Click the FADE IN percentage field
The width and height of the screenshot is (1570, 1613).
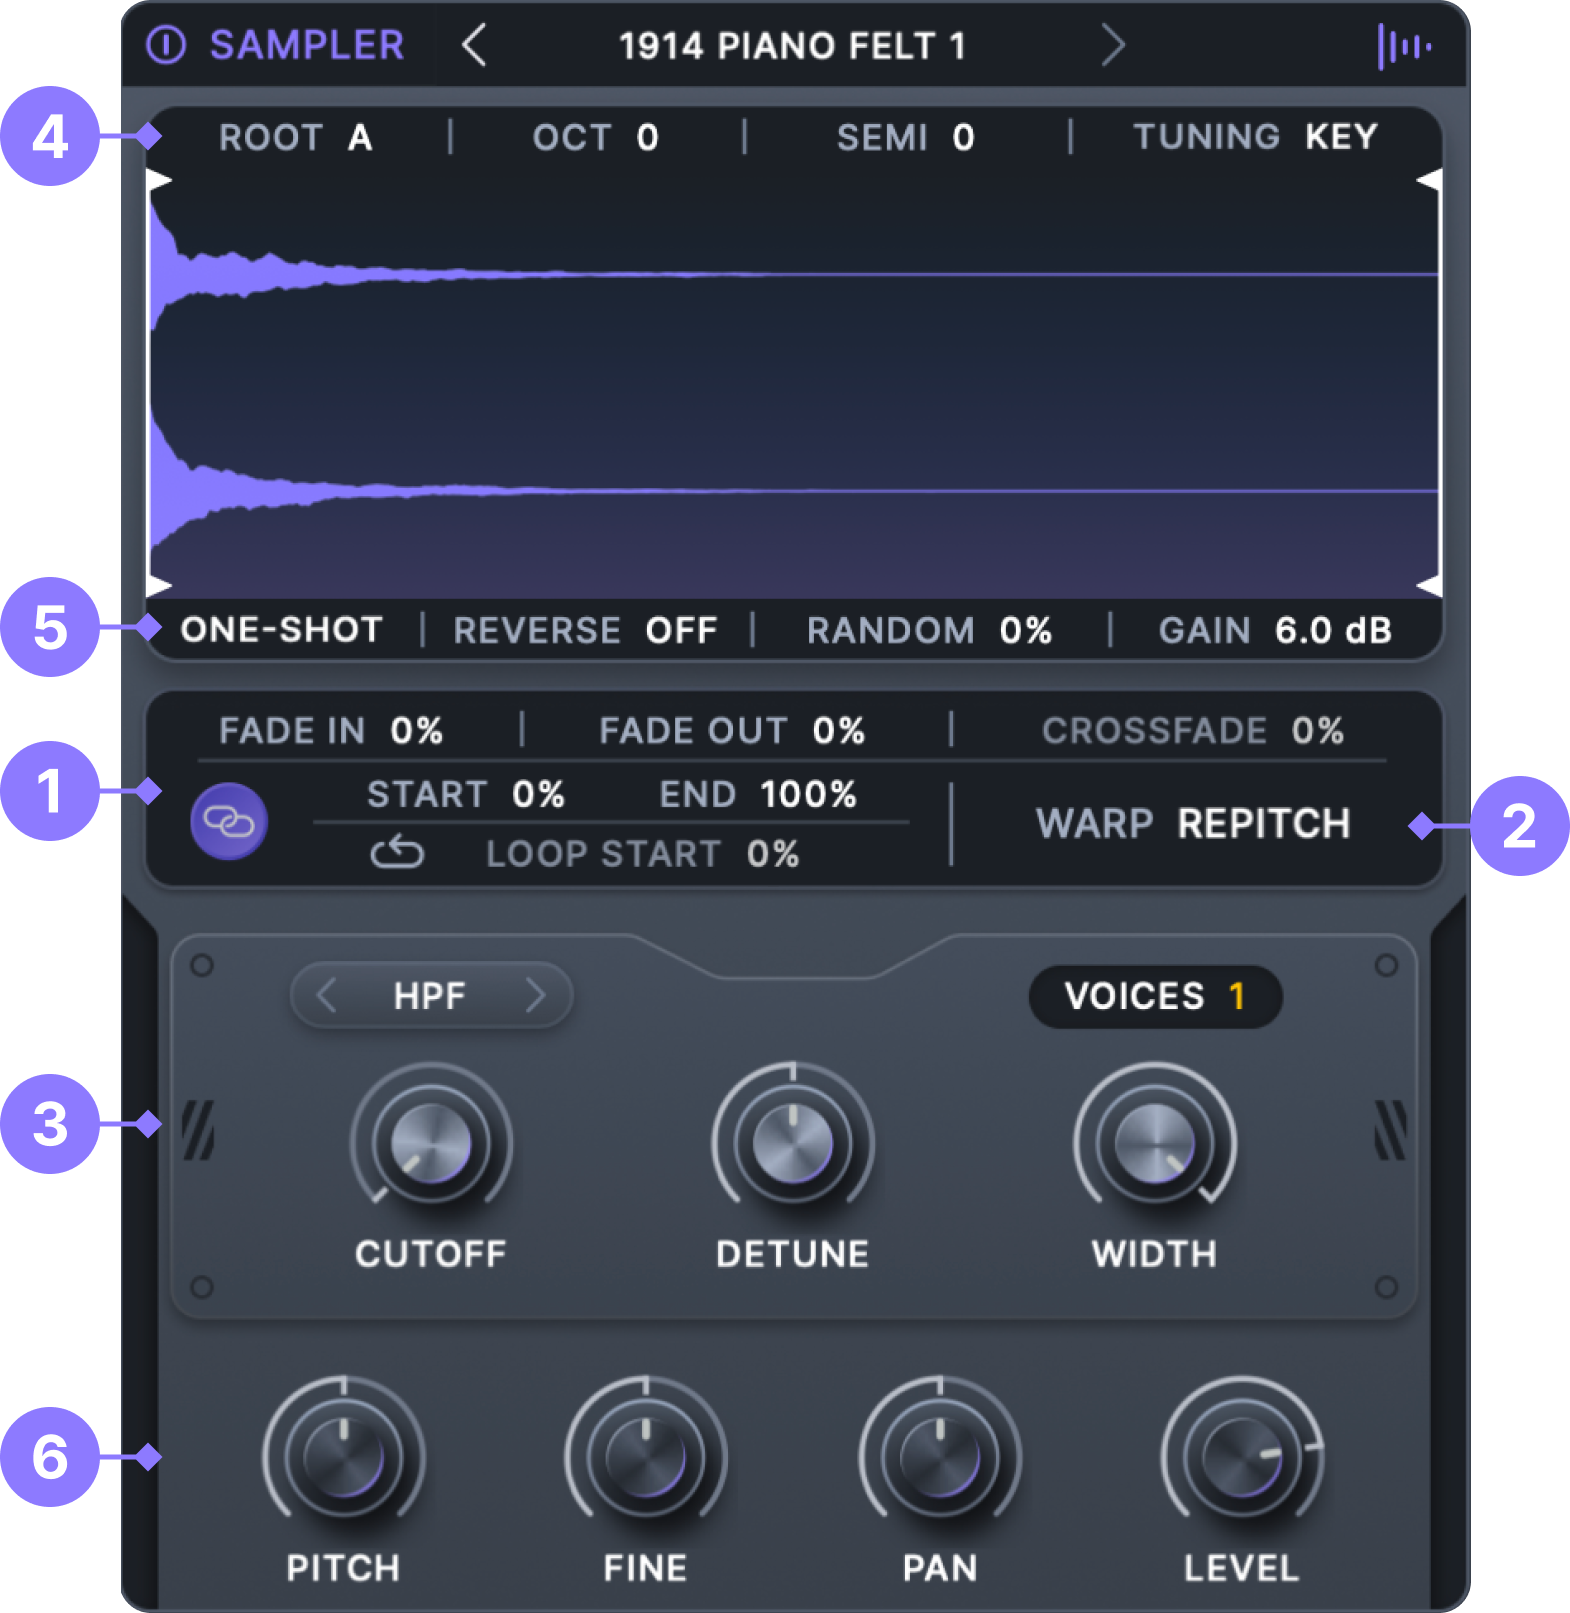pos(416,731)
